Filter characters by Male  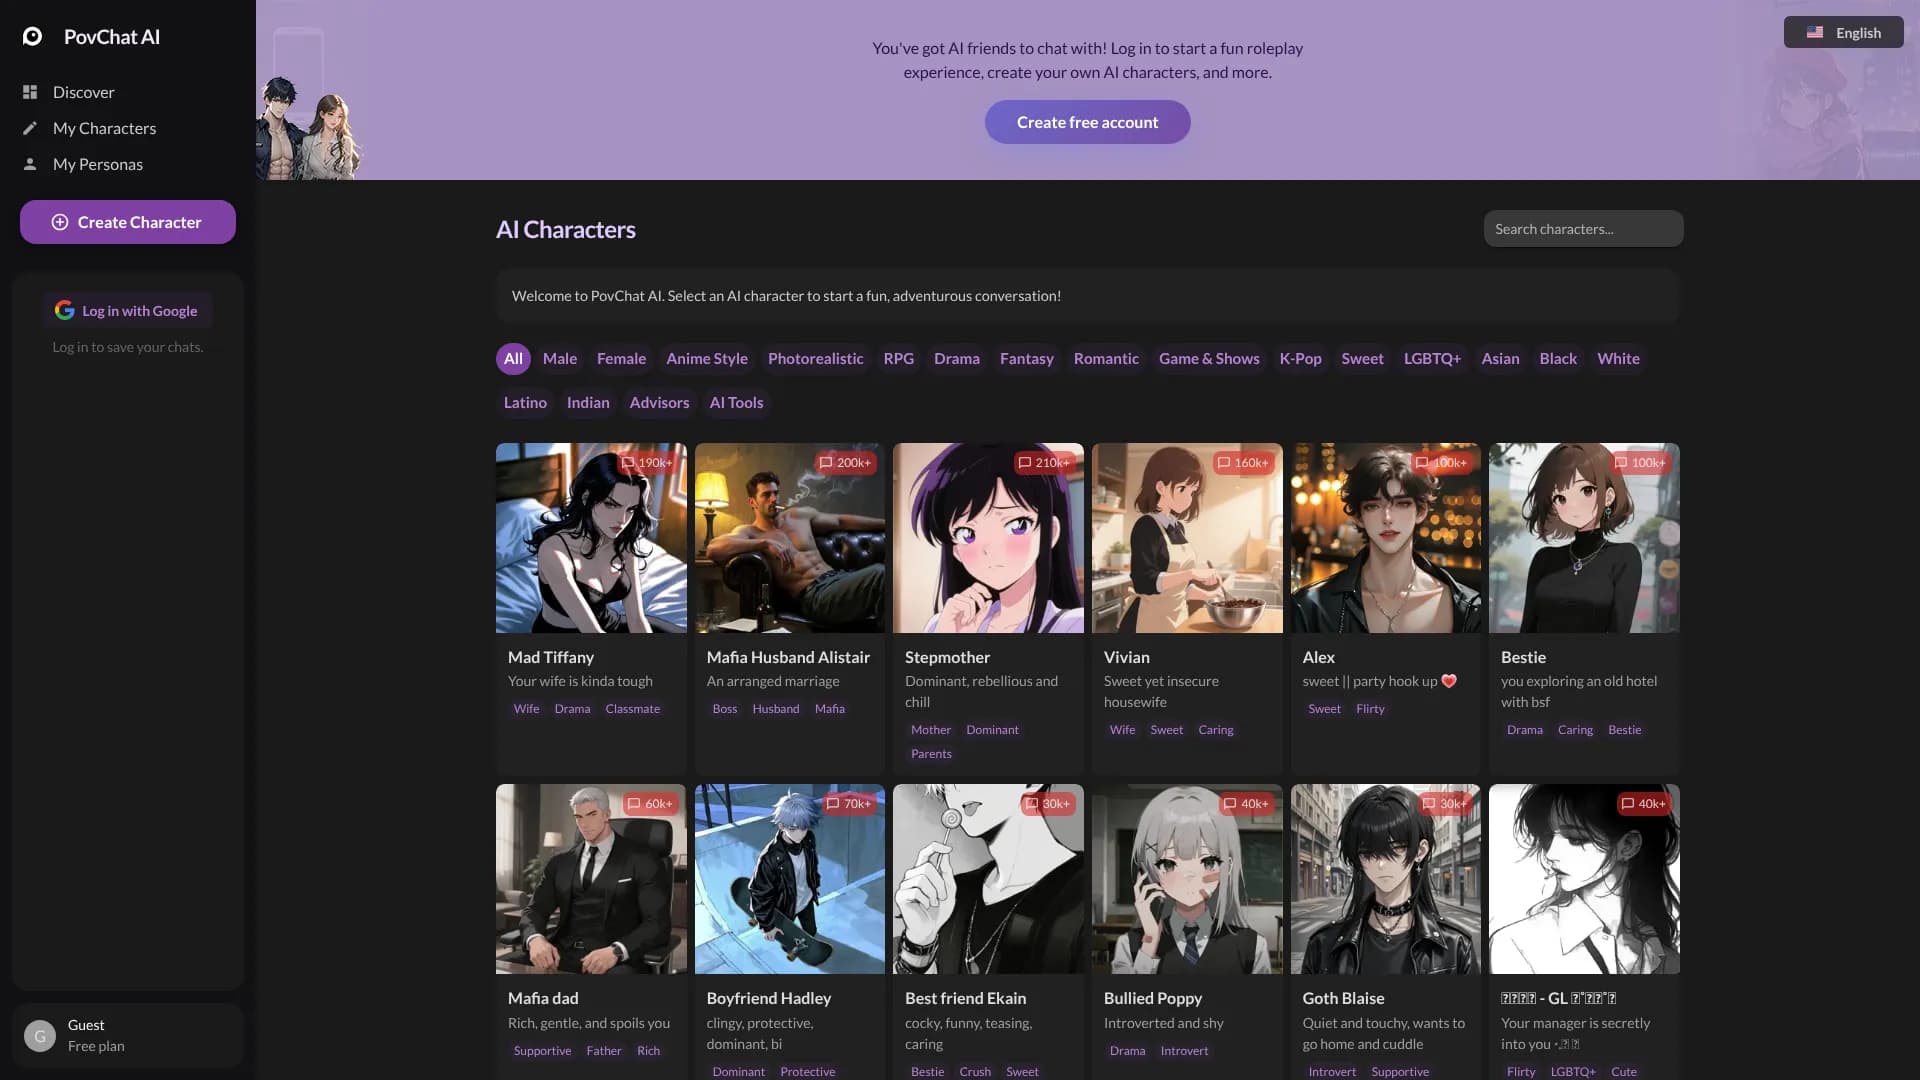560,359
